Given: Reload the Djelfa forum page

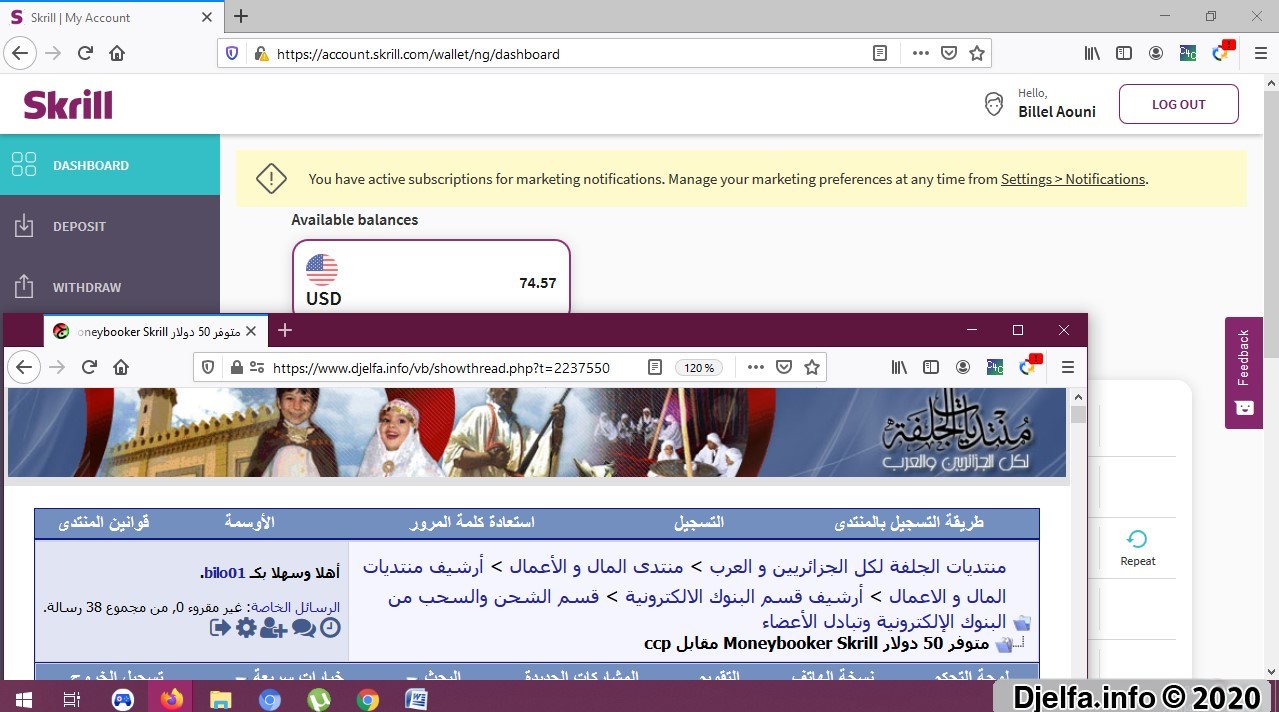Looking at the screenshot, I should tap(89, 367).
